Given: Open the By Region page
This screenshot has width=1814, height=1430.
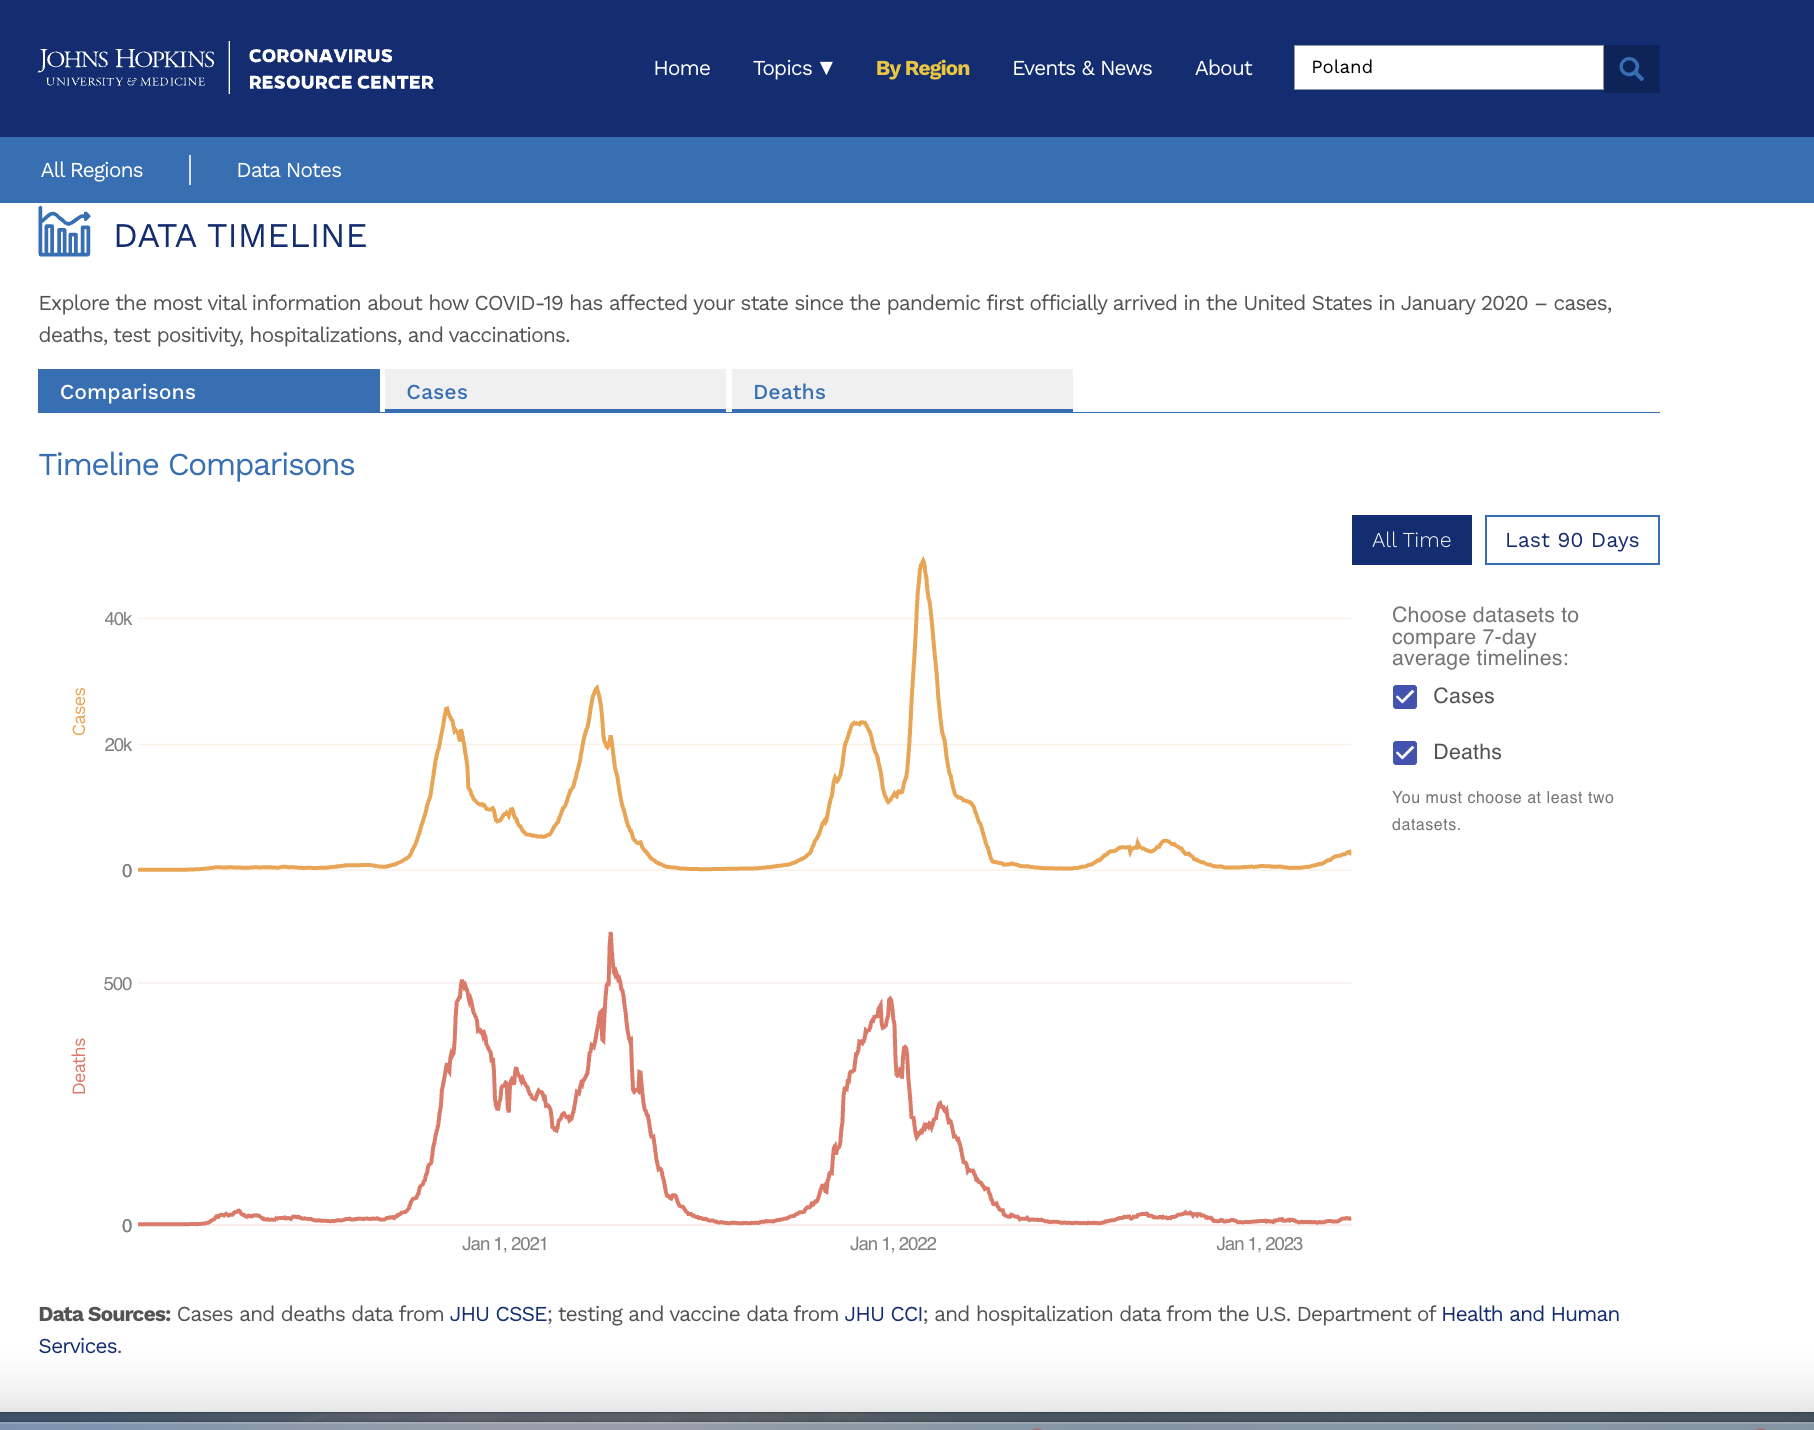Looking at the screenshot, I should click(922, 68).
